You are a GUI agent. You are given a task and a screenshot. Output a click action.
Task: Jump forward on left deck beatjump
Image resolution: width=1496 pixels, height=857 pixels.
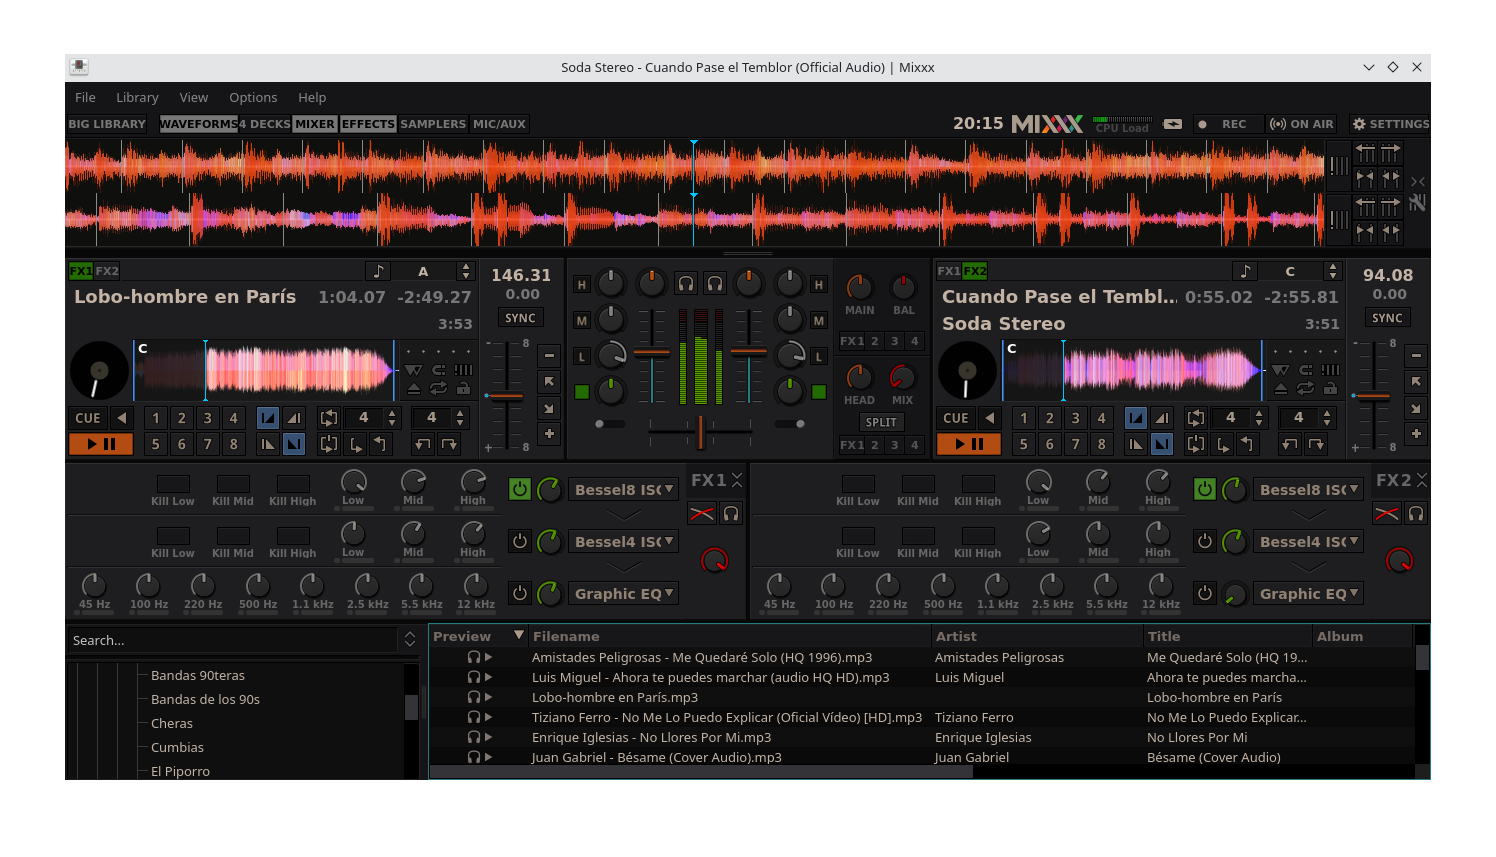tap(449, 444)
